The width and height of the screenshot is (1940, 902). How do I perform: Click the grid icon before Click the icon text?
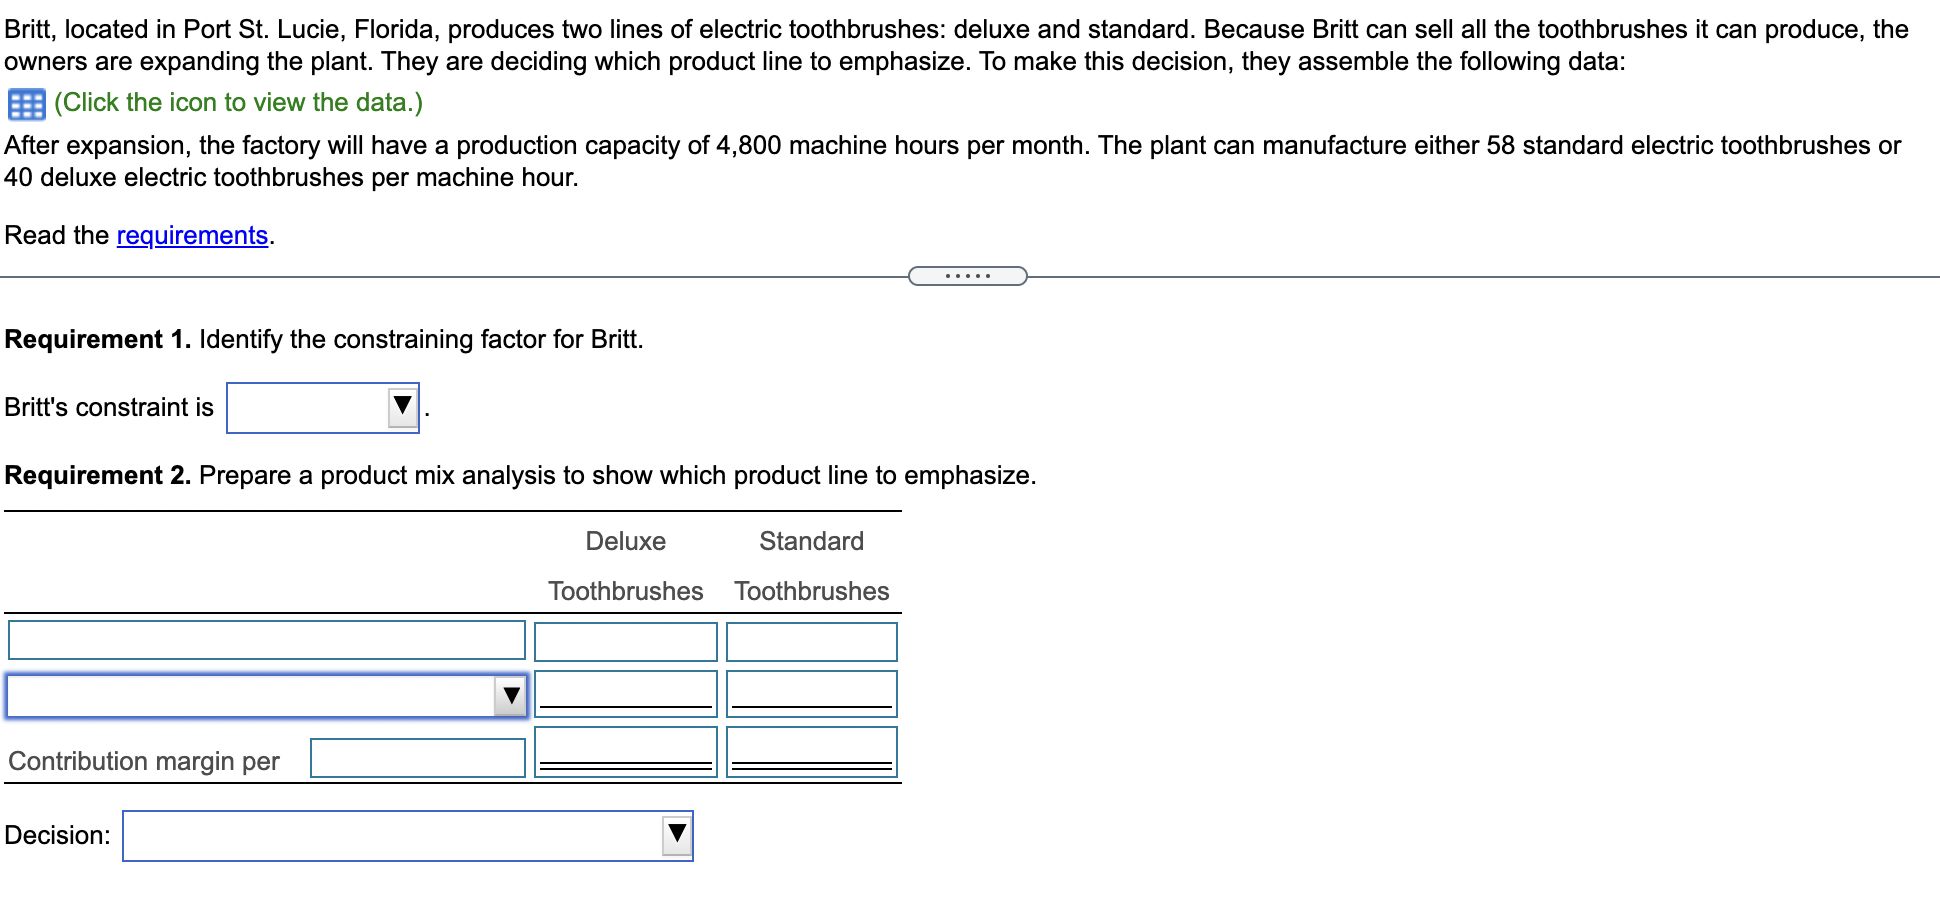25,101
